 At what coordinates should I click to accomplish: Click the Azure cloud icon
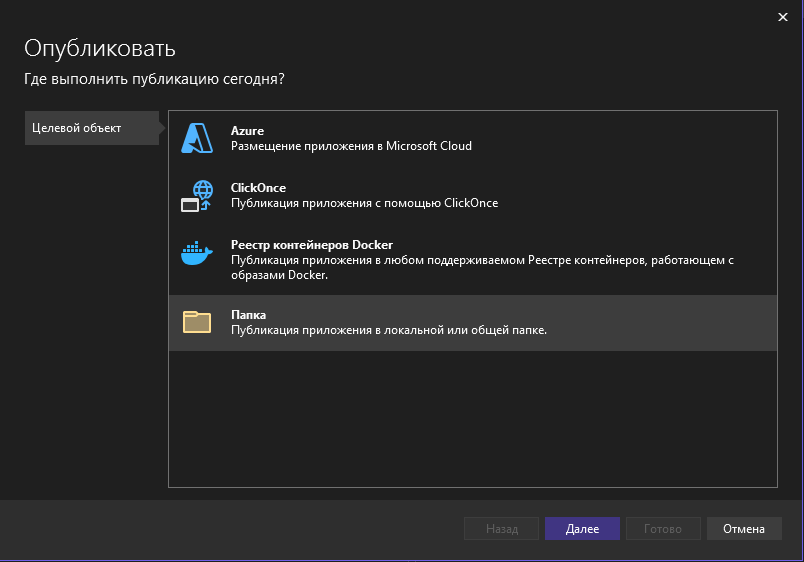196,138
